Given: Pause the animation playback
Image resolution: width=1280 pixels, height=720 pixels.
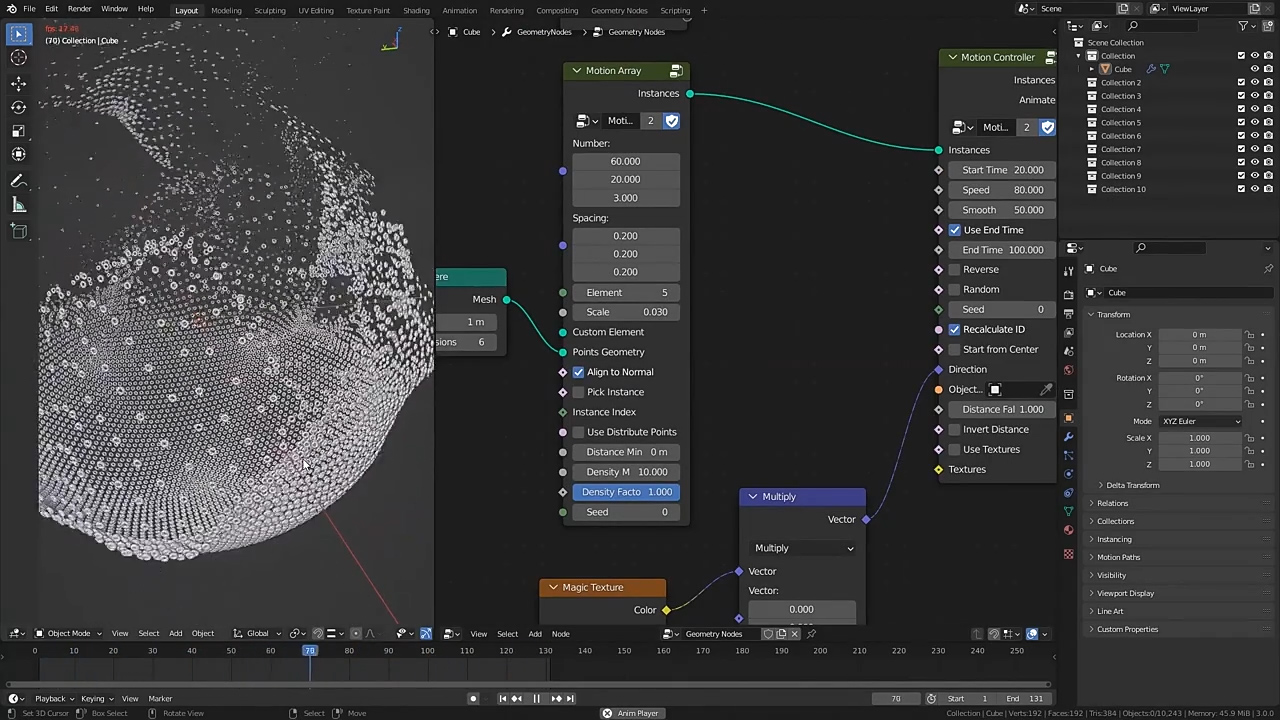Looking at the screenshot, I should [x=536, y=699].
